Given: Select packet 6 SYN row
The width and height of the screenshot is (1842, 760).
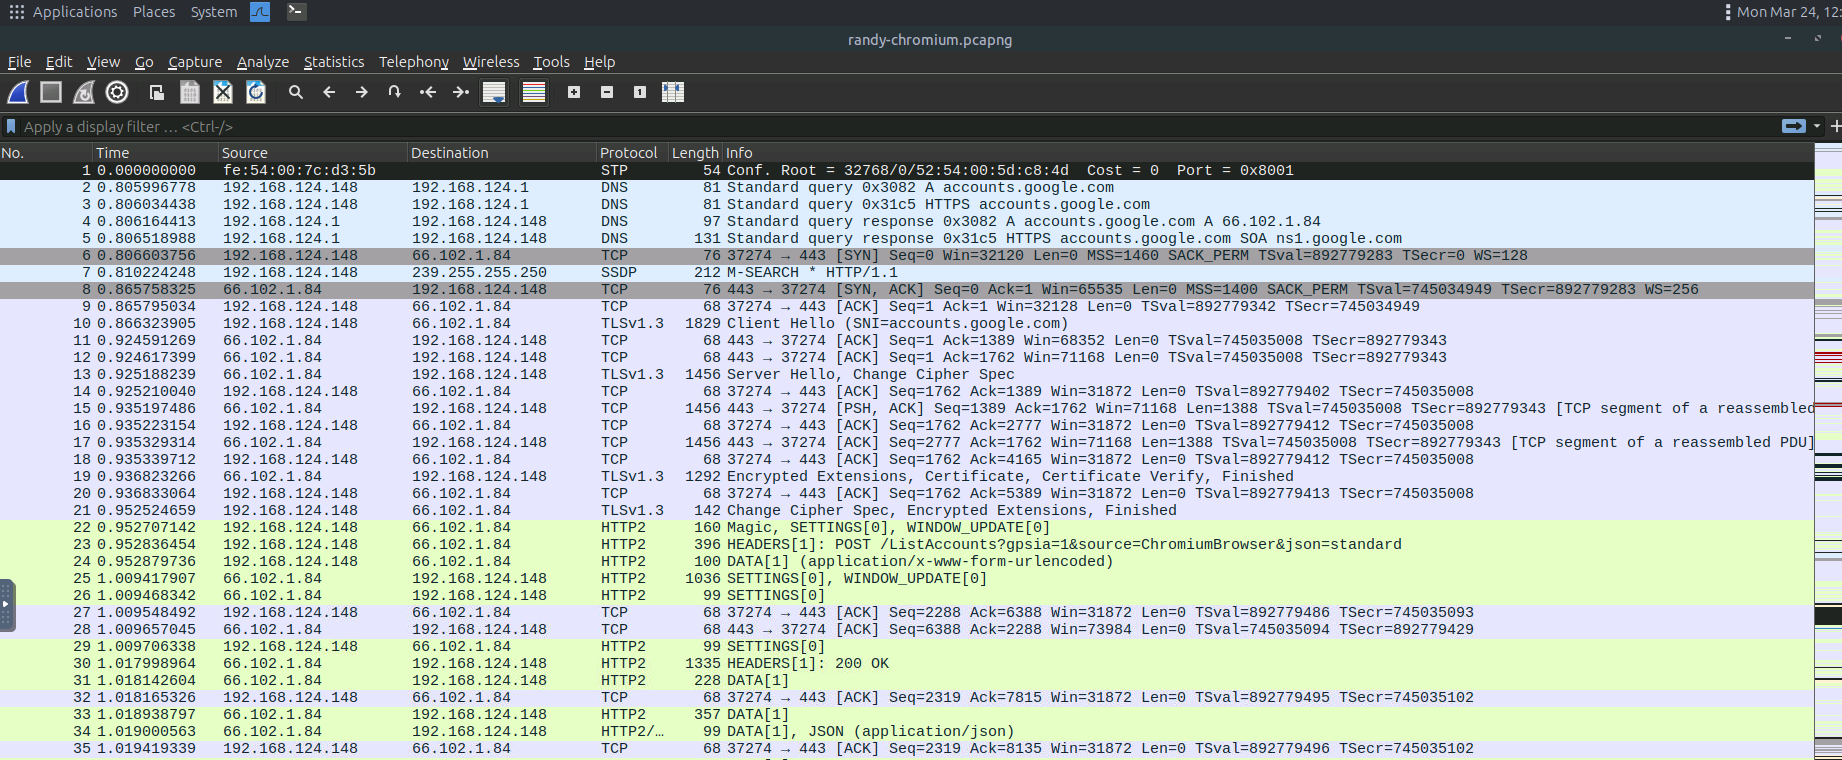Looking at the screenshot, I should pyautogui.click(x=906, y=256).
